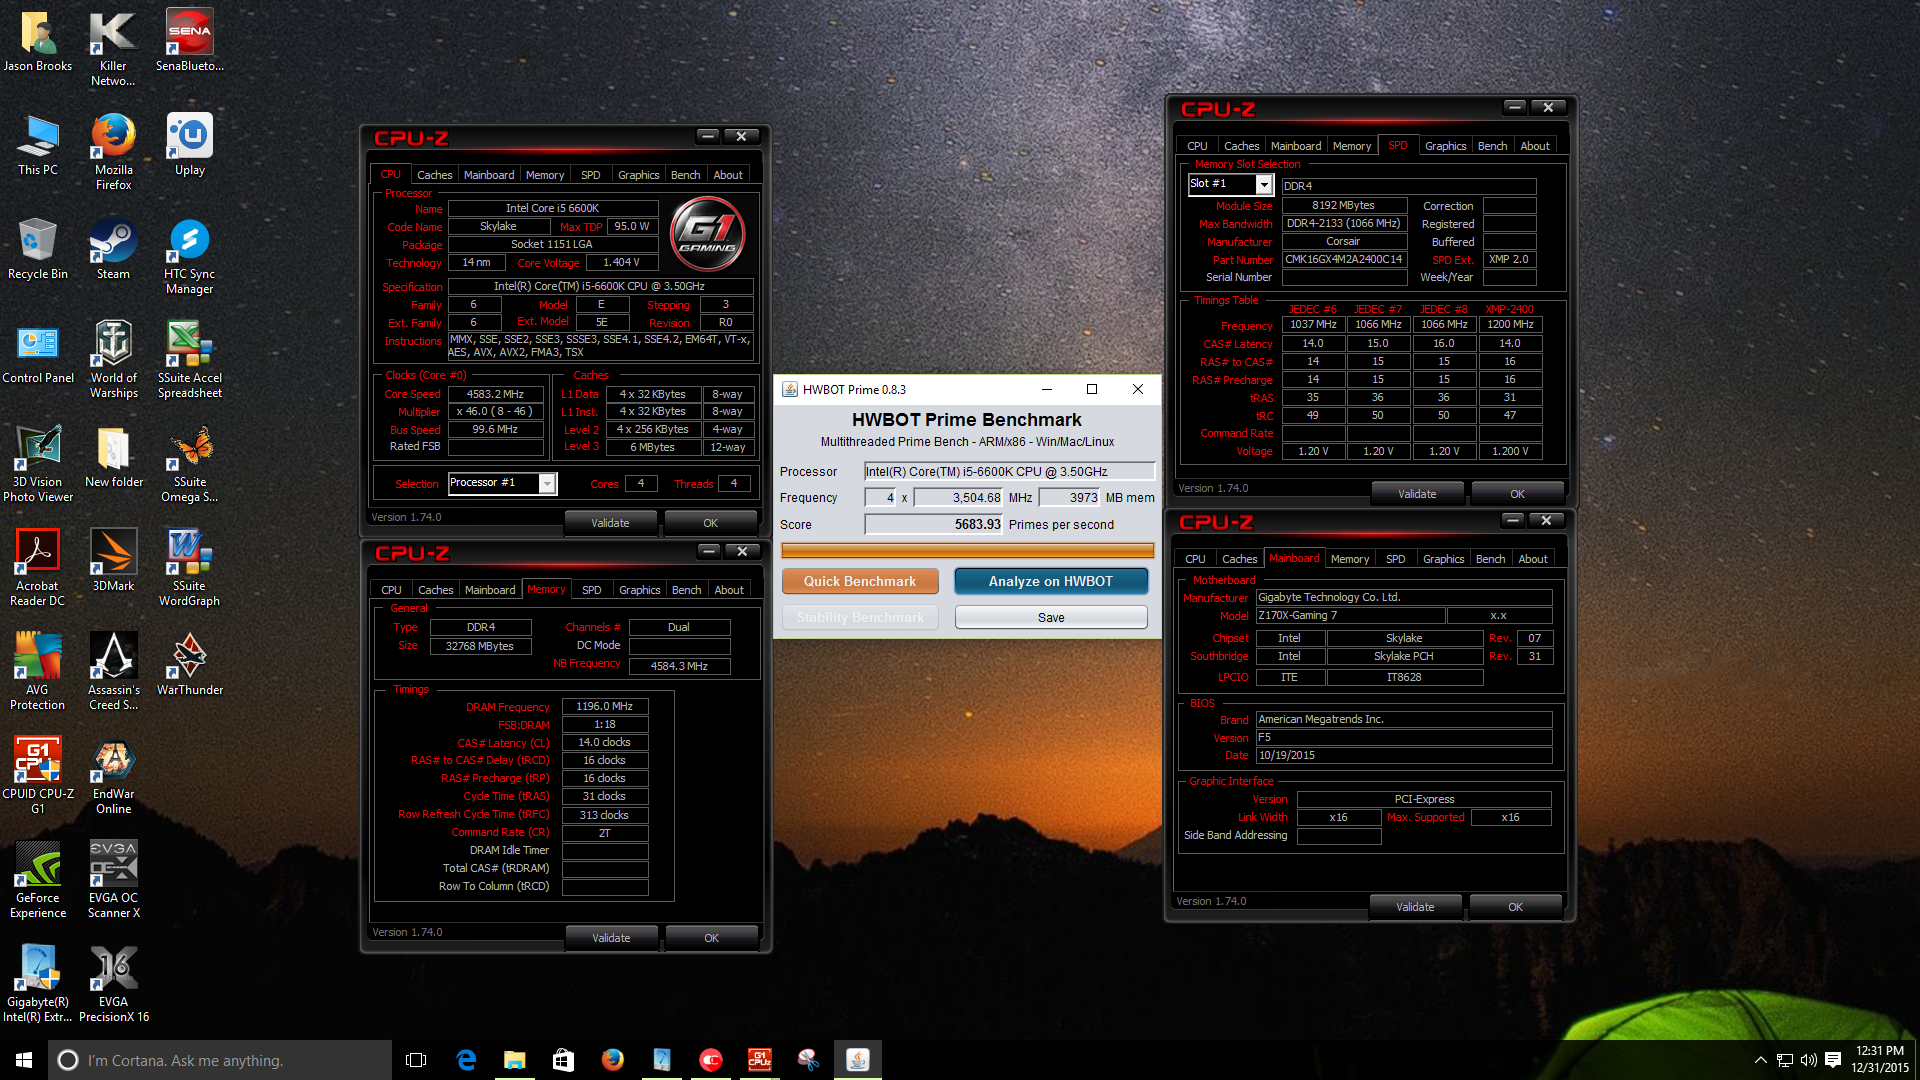Open Control Panel desktop icon
The width and height of the screenshot is (1920, 1080).
click(37, 352)
